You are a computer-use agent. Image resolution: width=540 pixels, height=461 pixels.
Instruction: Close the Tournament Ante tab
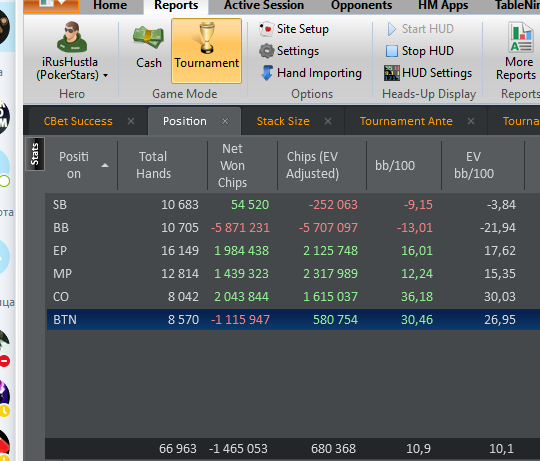point(471,121)
